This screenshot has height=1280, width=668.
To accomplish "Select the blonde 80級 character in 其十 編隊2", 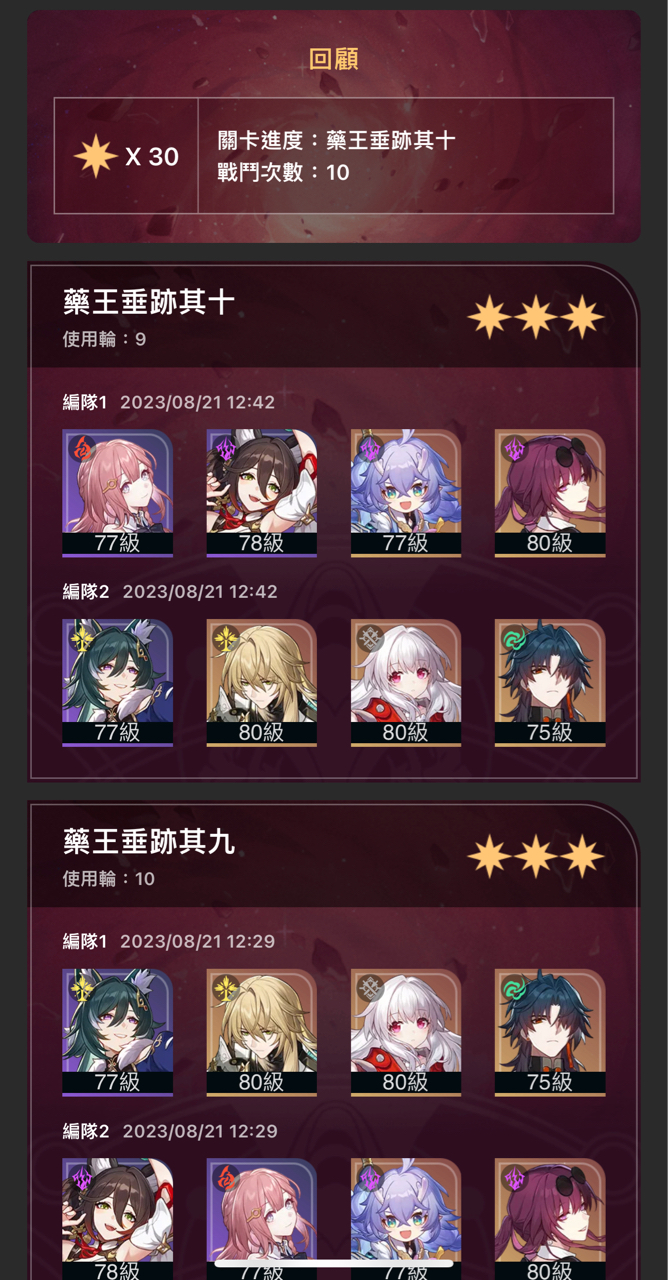I will tap(262, 683).
